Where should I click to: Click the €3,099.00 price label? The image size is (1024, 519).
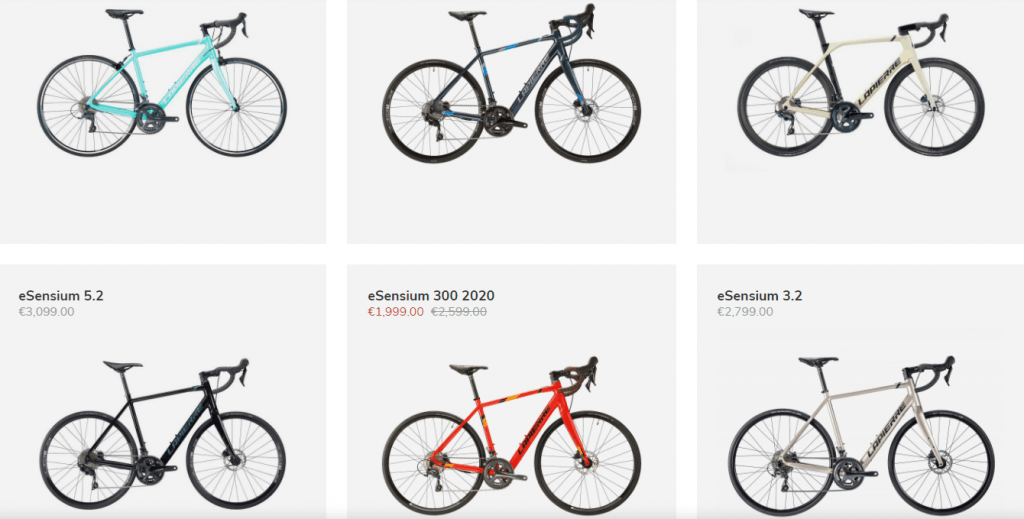pyautogui.click(x=46, y=312)
